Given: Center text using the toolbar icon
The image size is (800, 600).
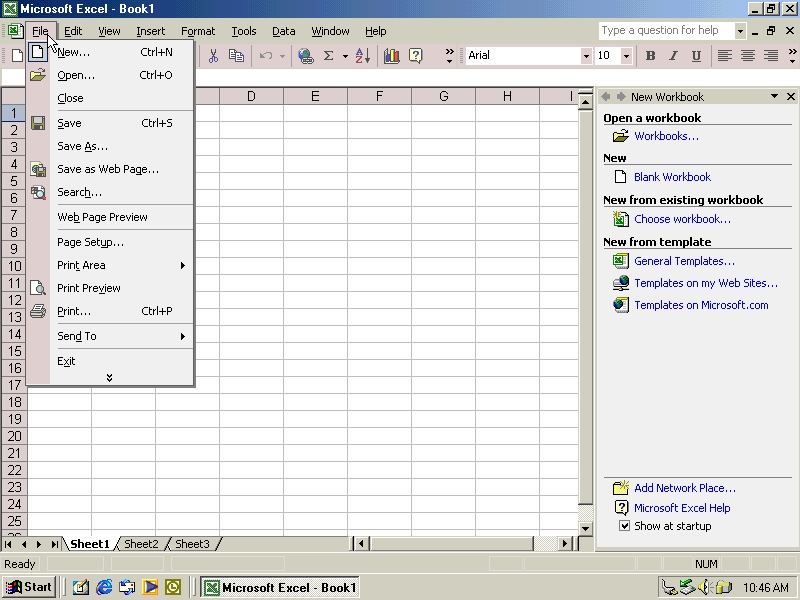Looking at the screenshot, I should 747,56.
